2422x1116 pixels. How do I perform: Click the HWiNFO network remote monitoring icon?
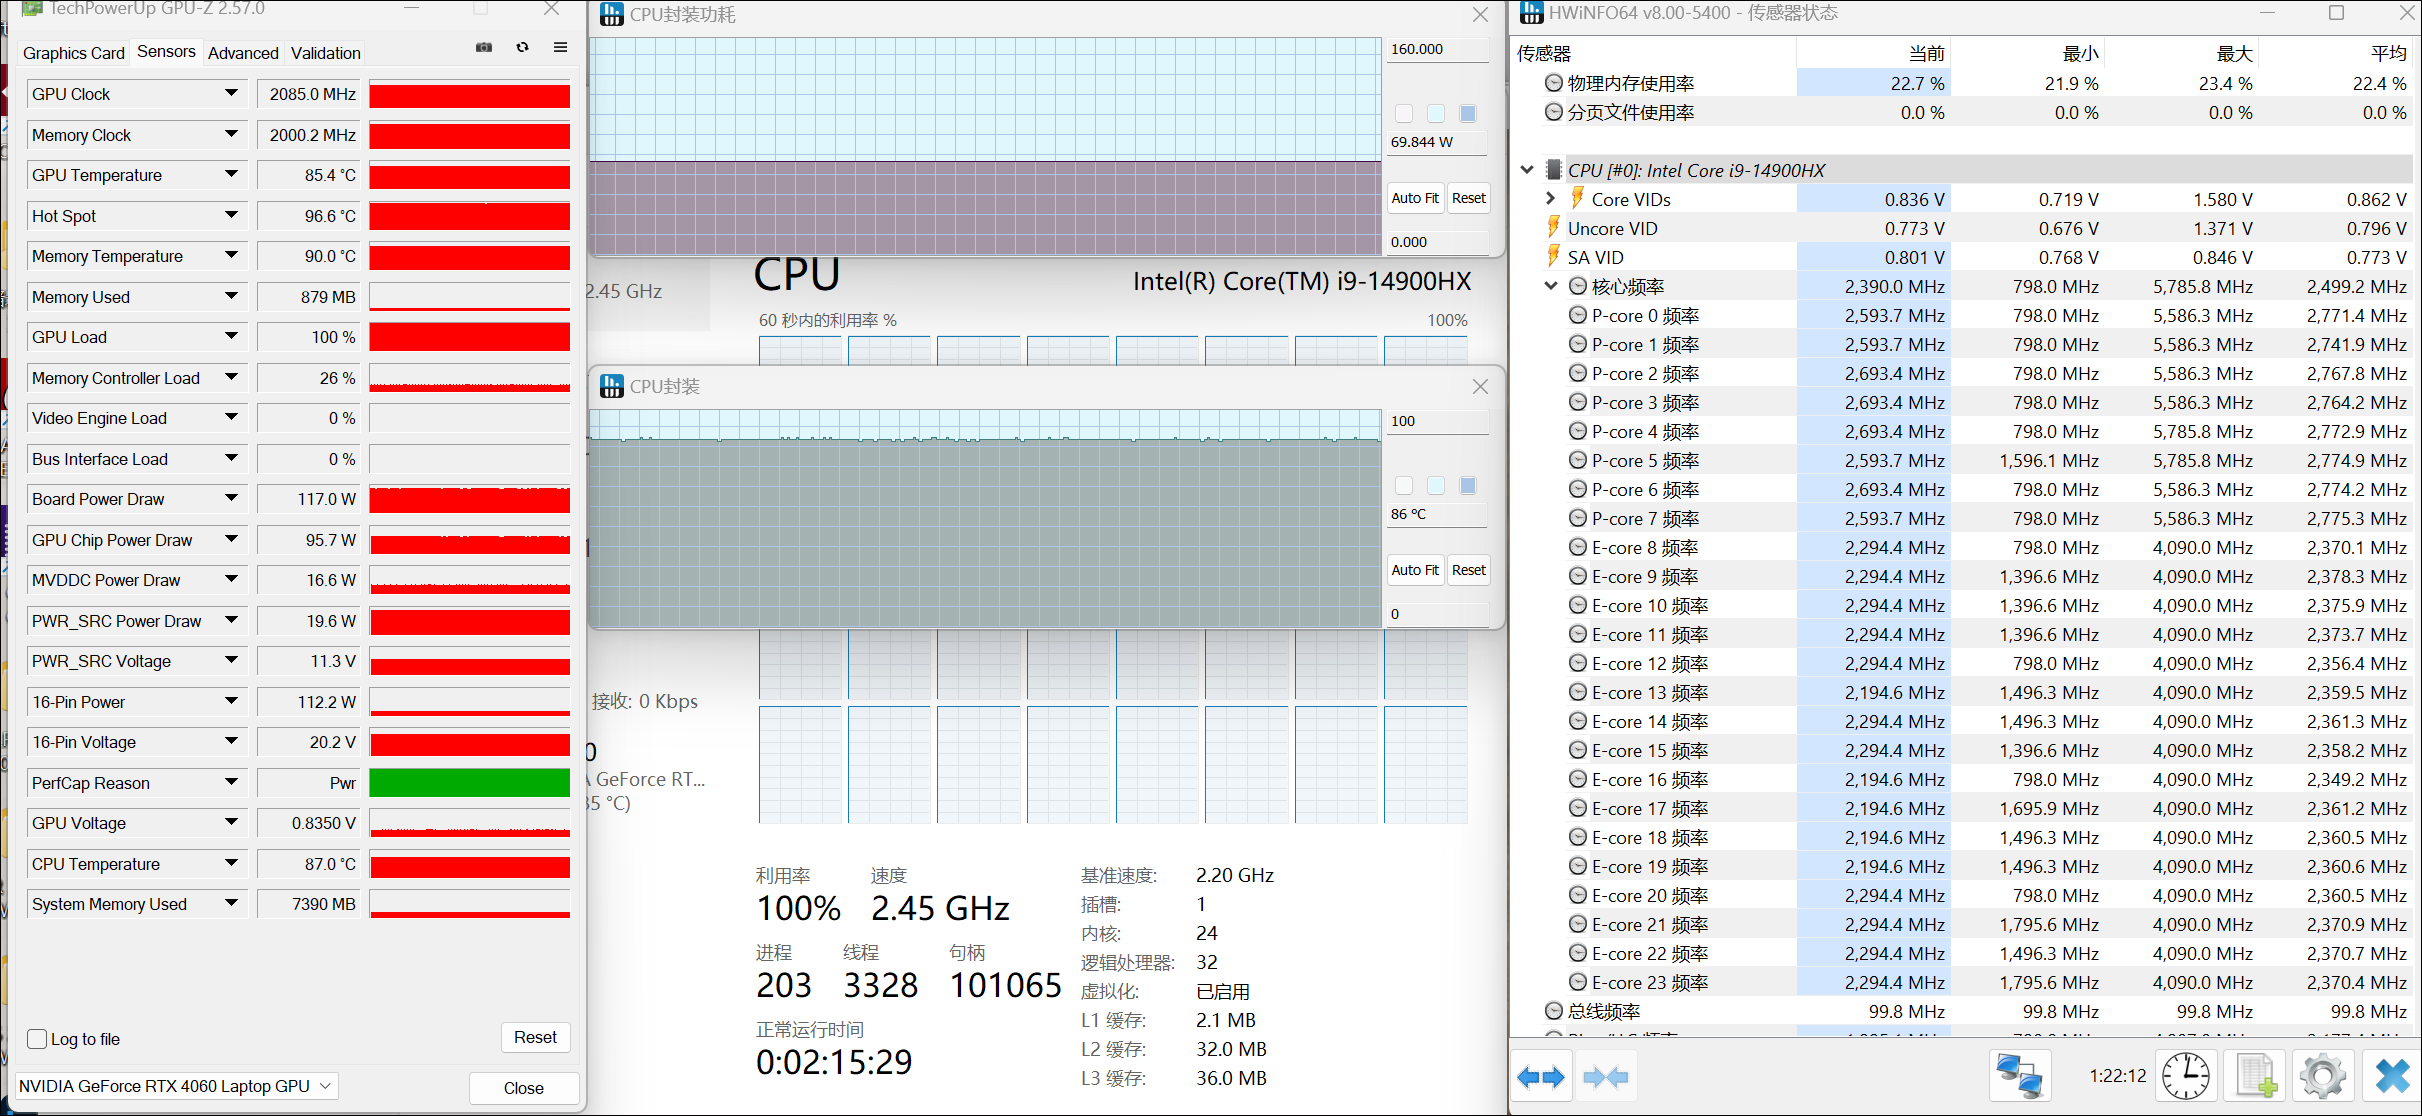pyautogui.click(x=2018, y=1077)
